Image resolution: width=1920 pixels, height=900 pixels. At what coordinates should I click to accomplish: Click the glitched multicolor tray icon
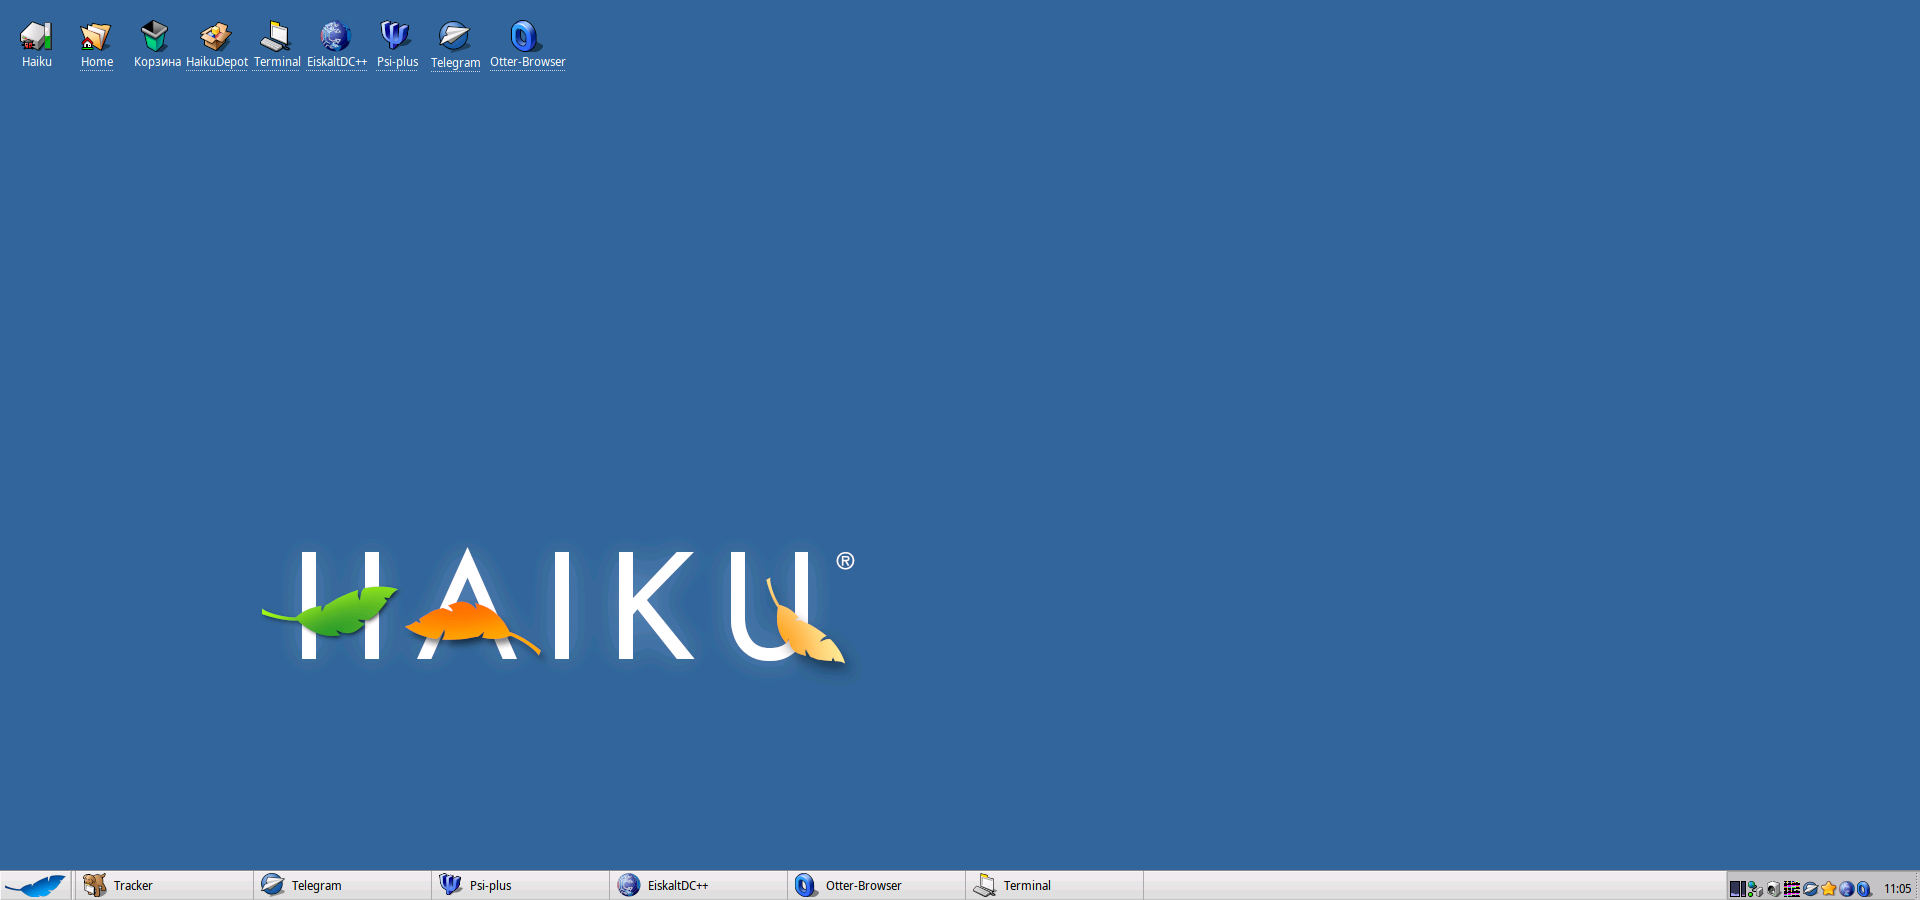click(x=1792, y=889)
